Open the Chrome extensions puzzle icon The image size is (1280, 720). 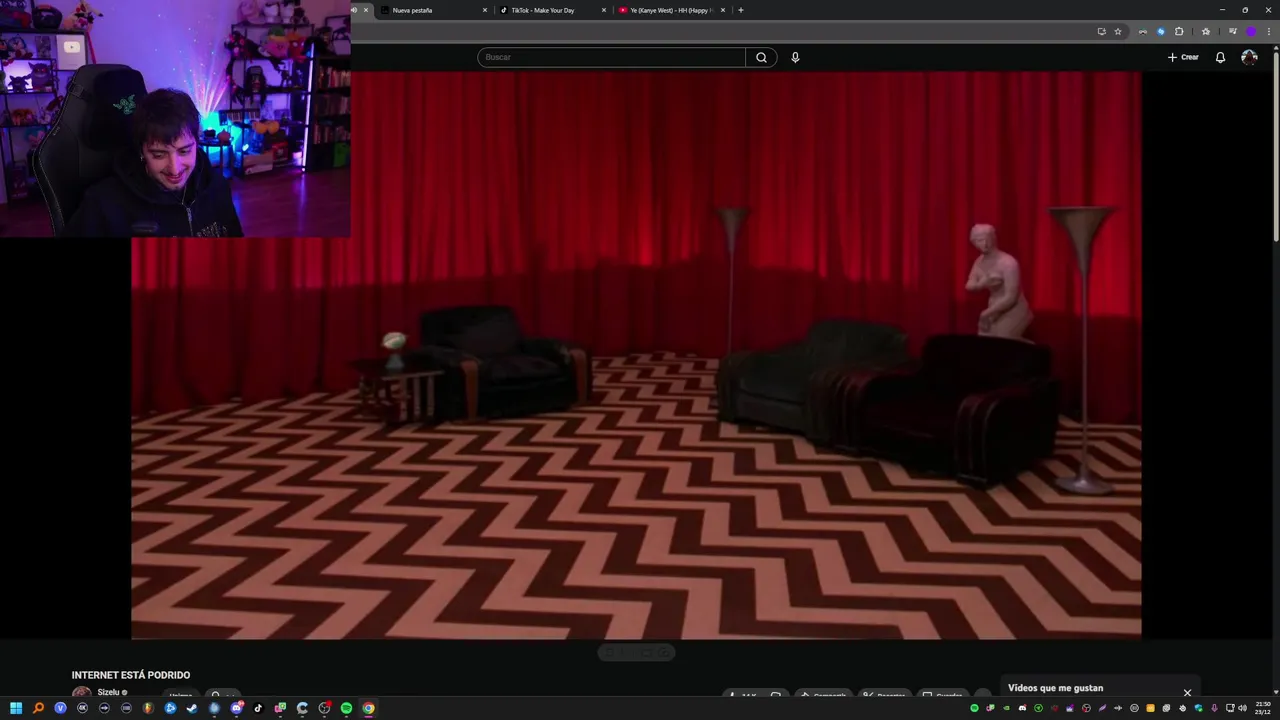click(1179, 31)
